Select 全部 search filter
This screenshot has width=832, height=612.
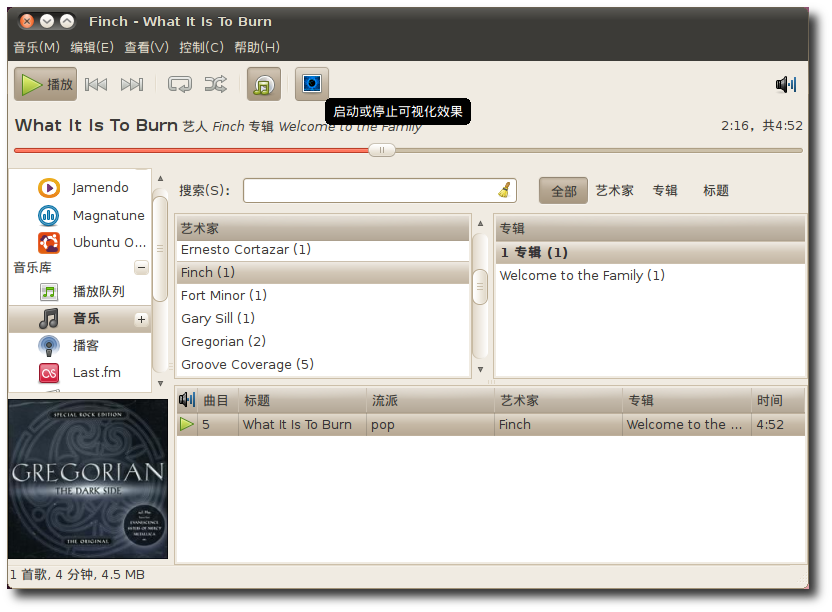(564, 191)
